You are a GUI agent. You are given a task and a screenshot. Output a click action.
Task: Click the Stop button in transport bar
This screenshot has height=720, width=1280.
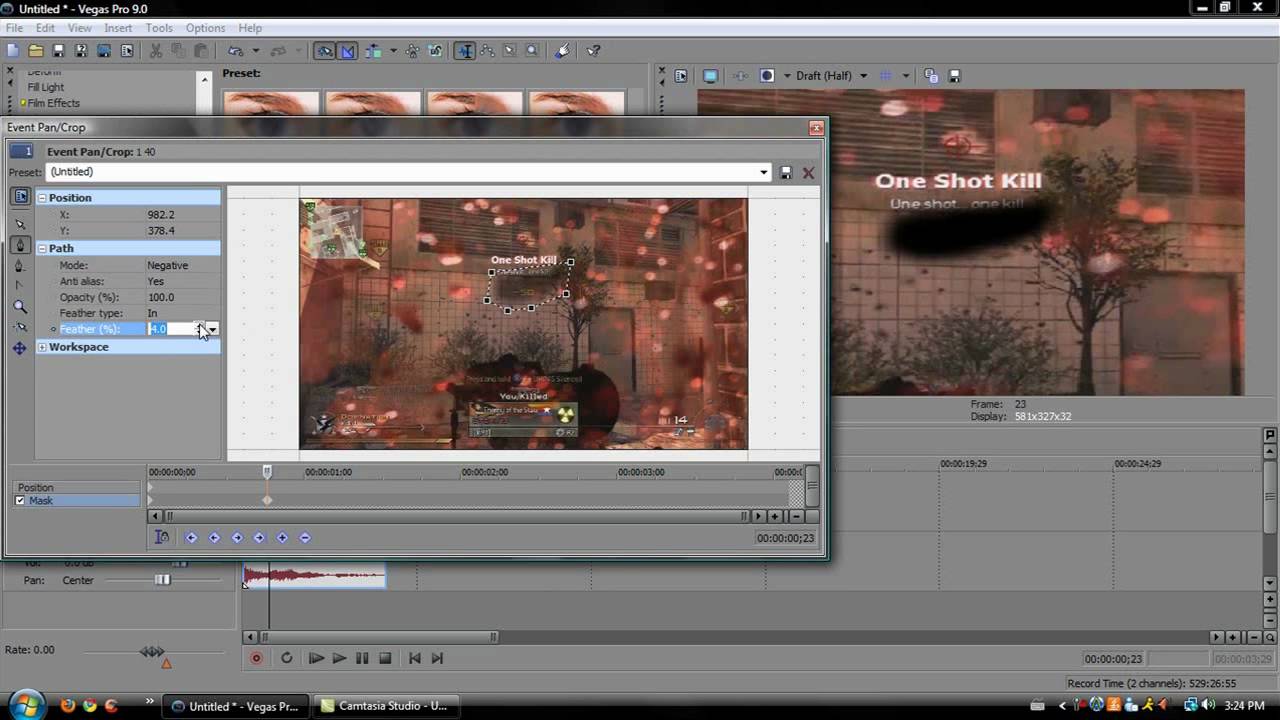pyautogui.click(x=385, y=658)
